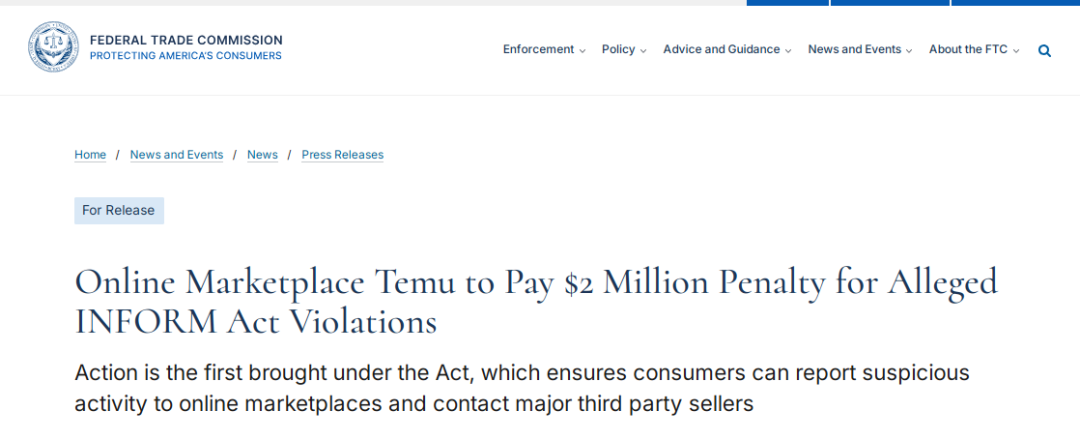Image resolution: width=1080 pixels, height=440 pixels.
Task: Expand the Enforcement menu chevron
Action: 582,51
